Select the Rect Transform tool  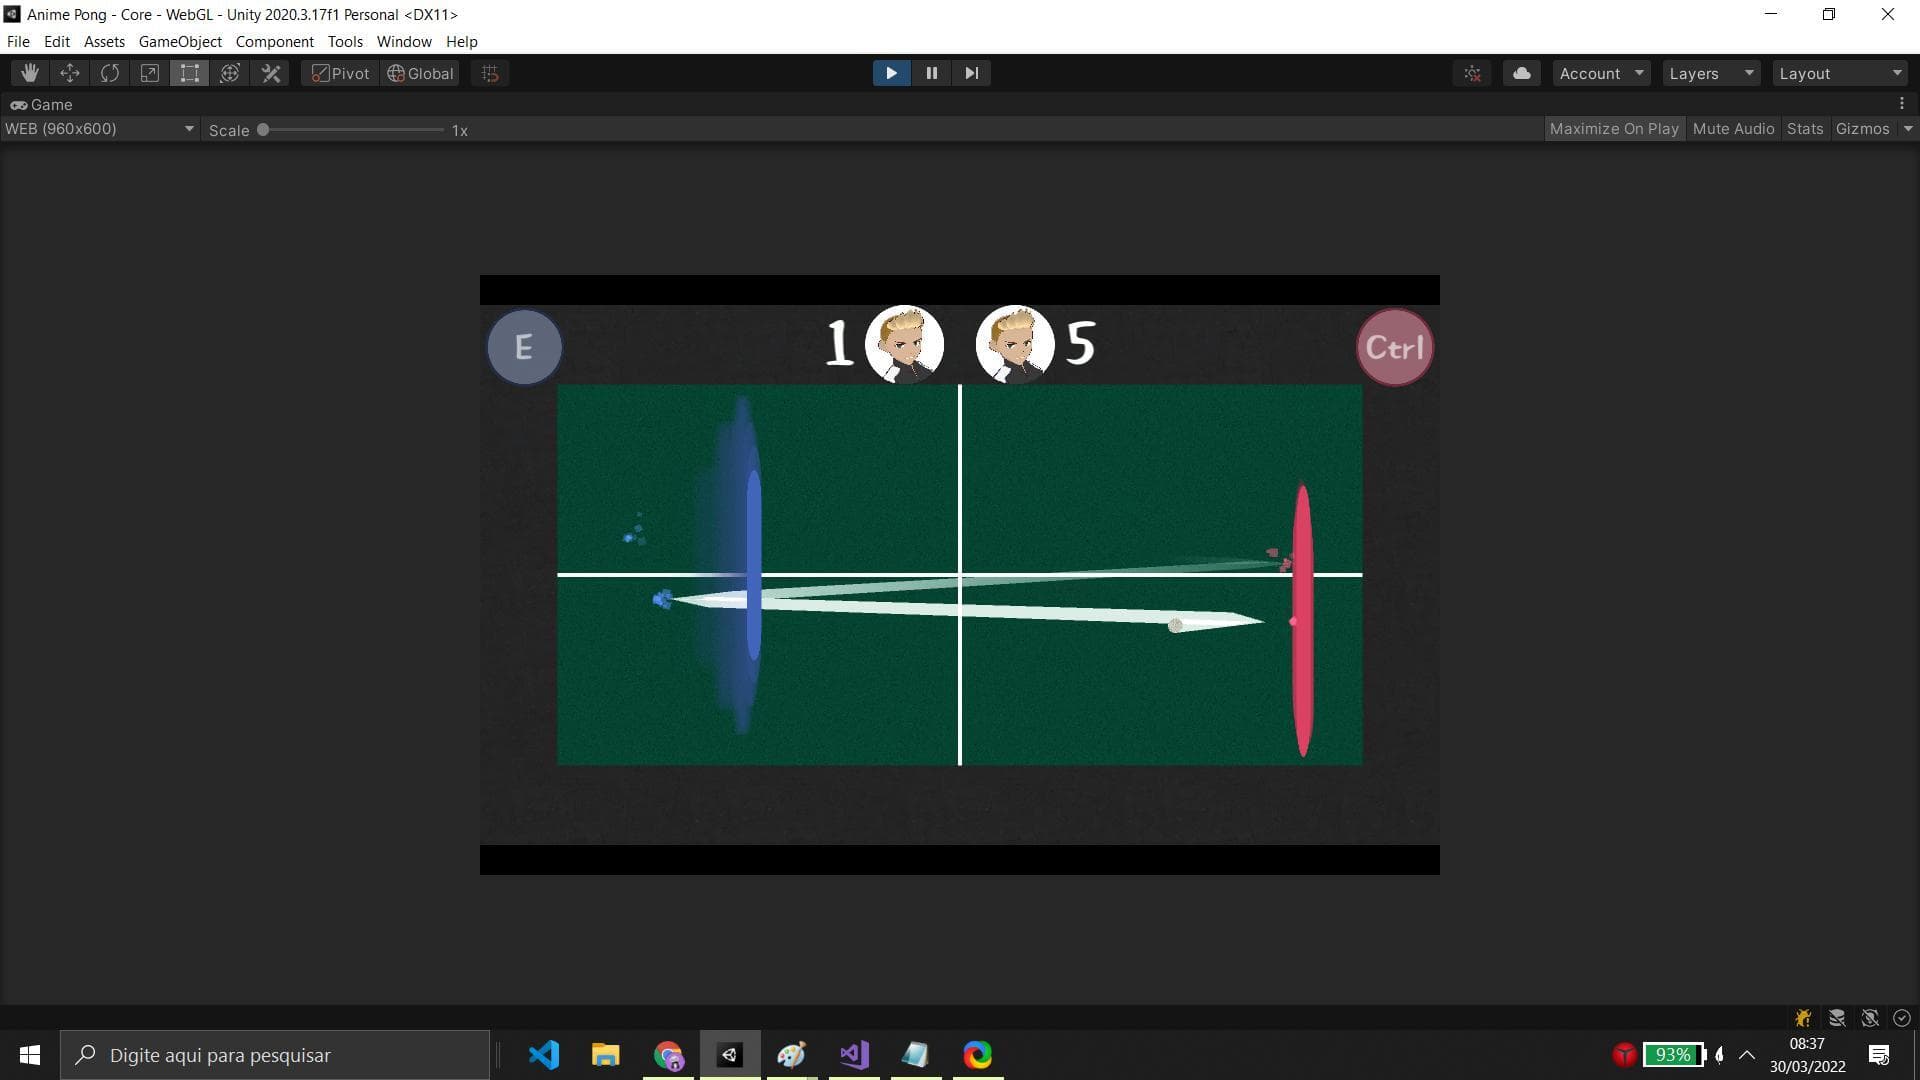190,73
